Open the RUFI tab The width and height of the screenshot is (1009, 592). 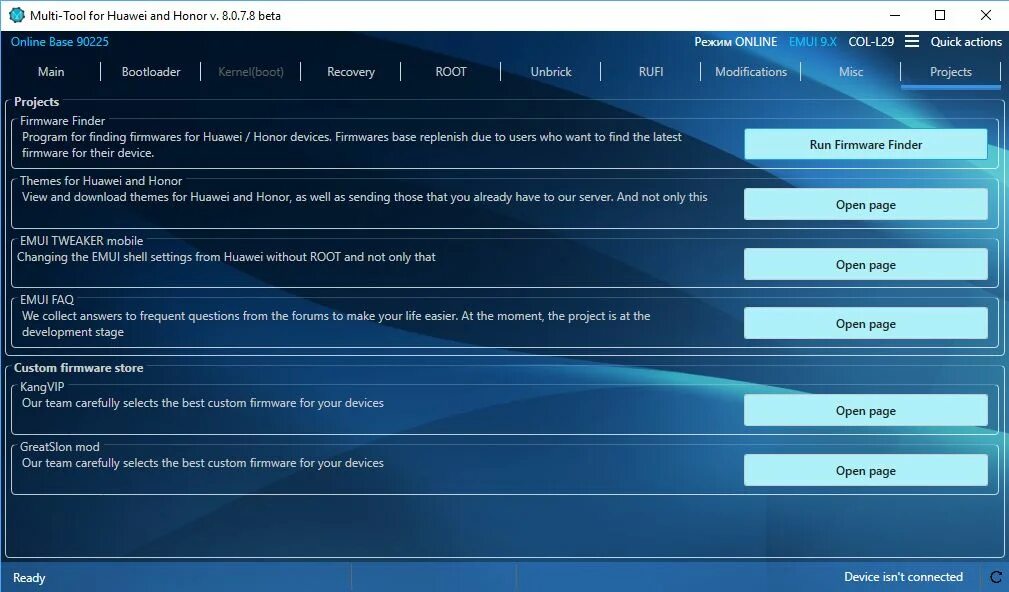tap(651, 71)
